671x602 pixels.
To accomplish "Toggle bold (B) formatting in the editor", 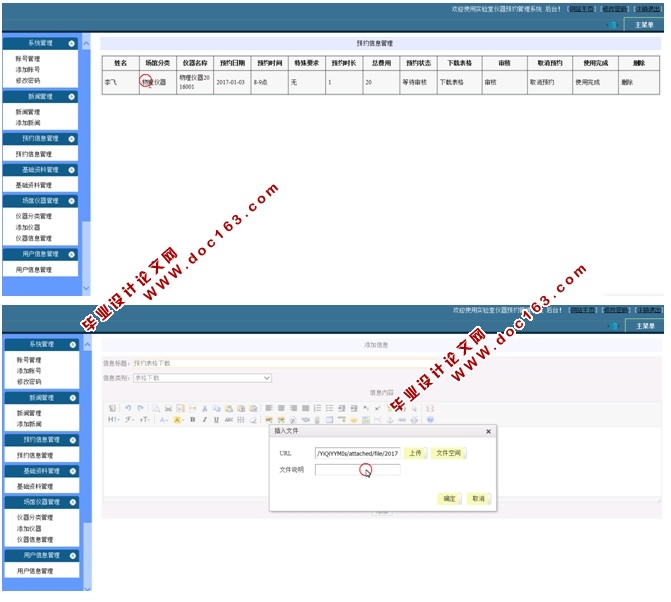I will point(193,420).
